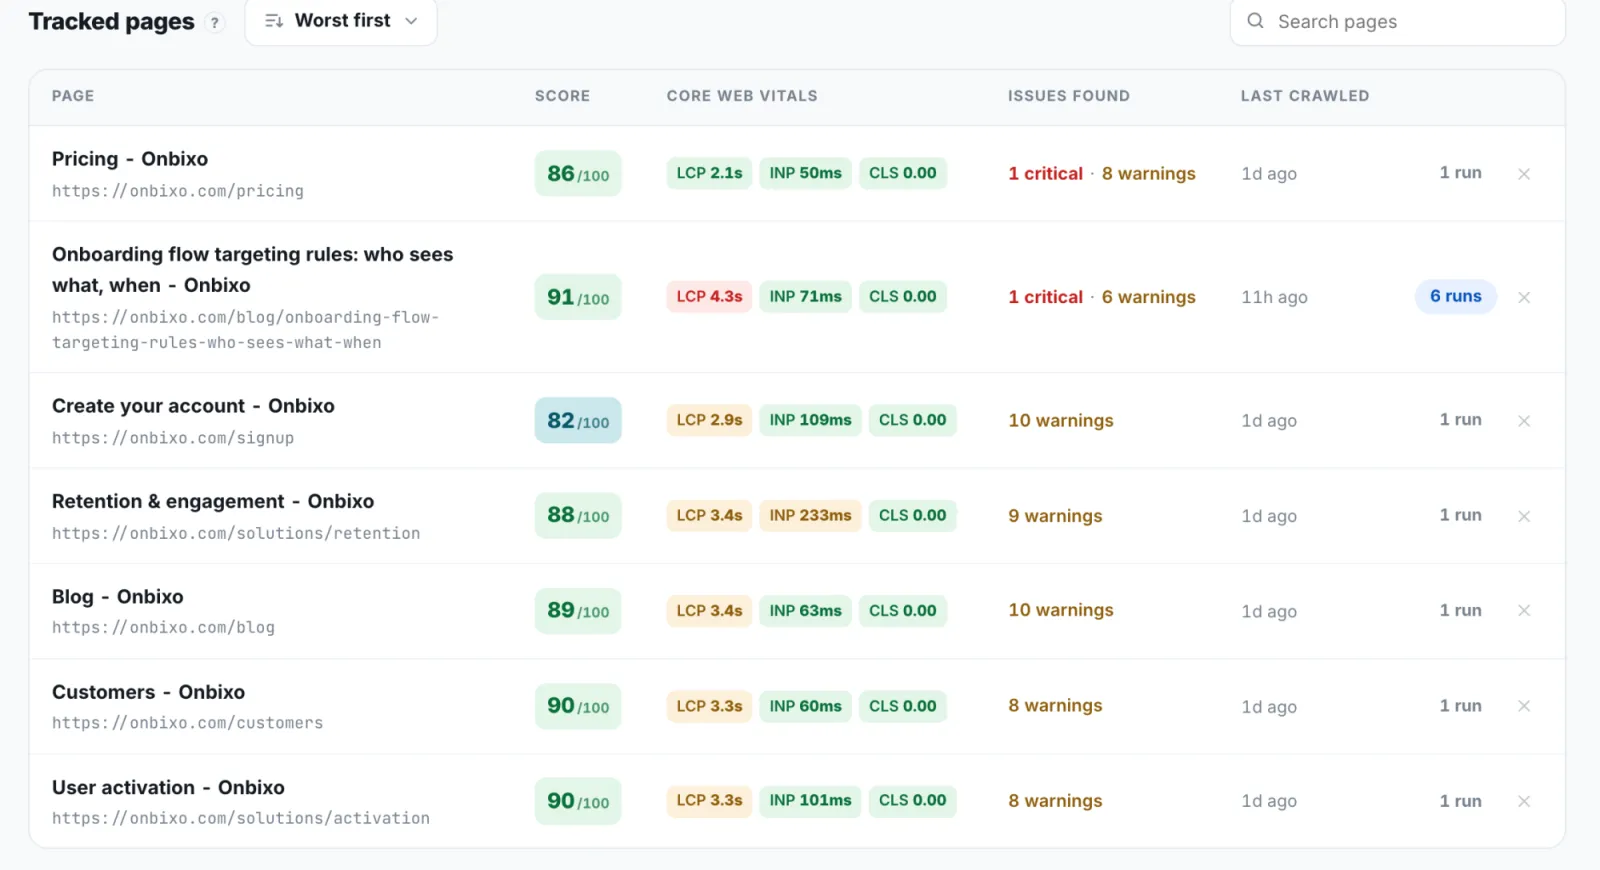Open the Blog - Onbixo page title
The height and width of the screenshot is (870, 1600).
(x=118, y=597)
